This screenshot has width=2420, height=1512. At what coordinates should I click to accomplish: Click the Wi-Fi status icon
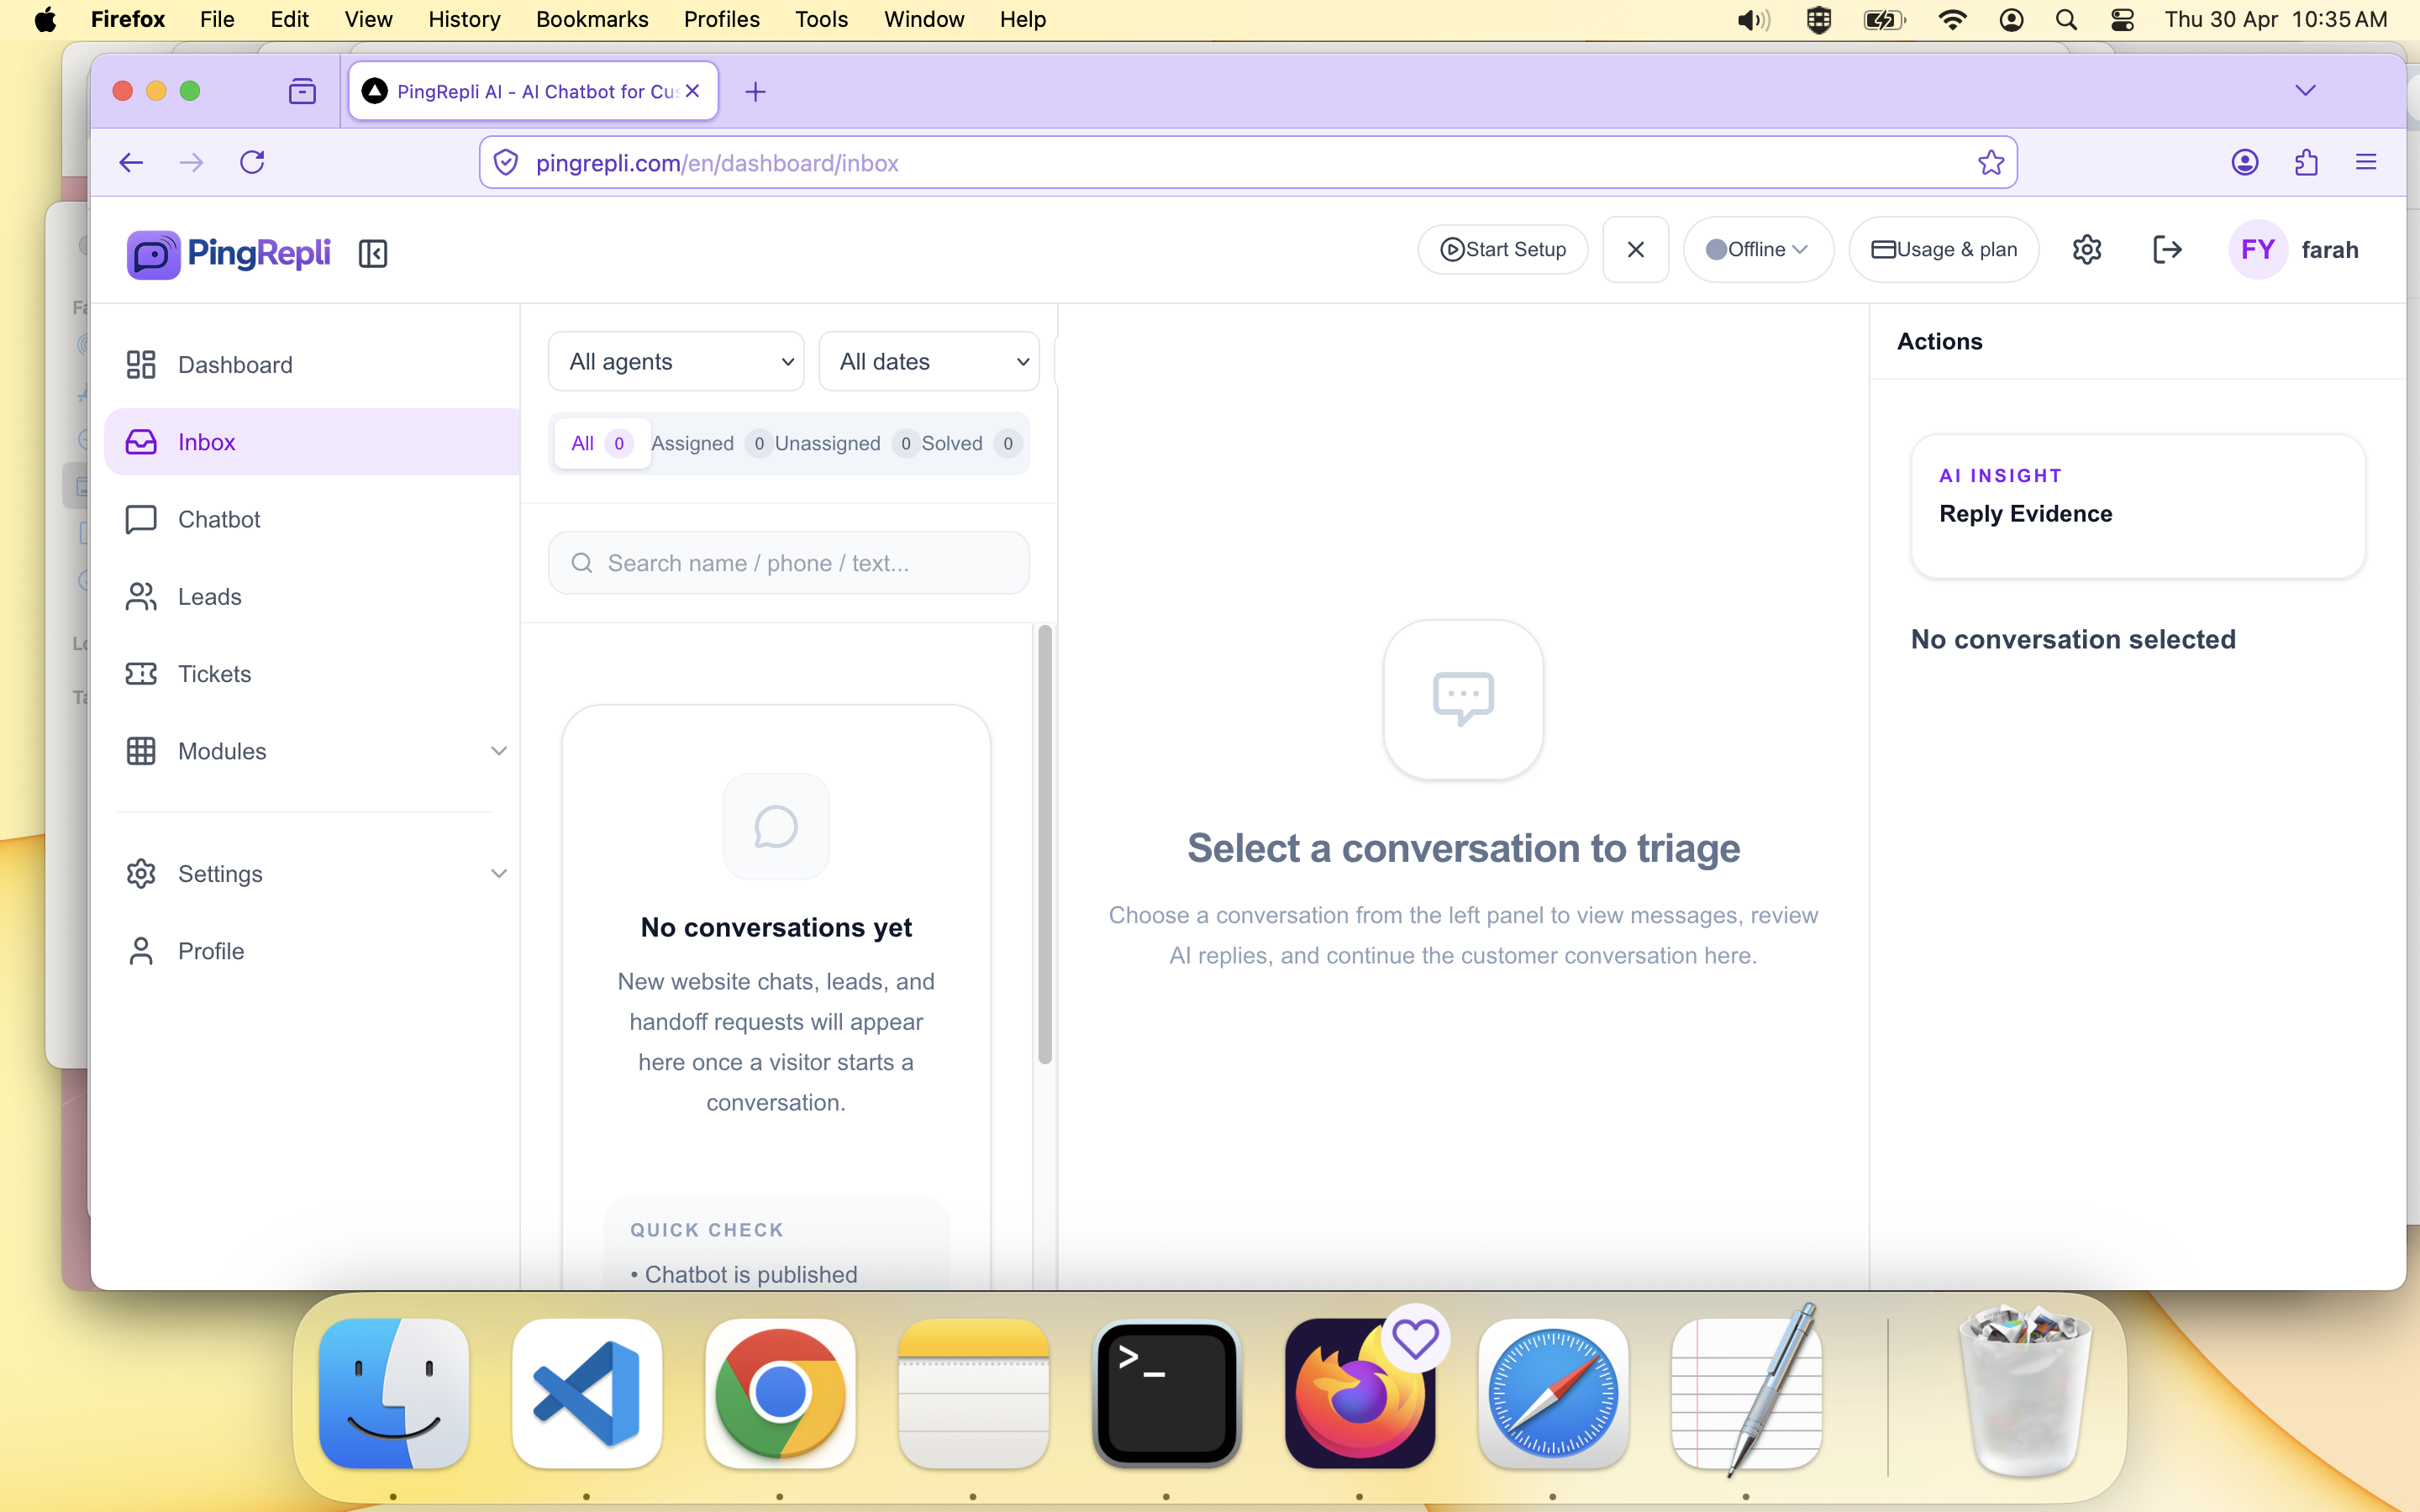point(1952,19)
